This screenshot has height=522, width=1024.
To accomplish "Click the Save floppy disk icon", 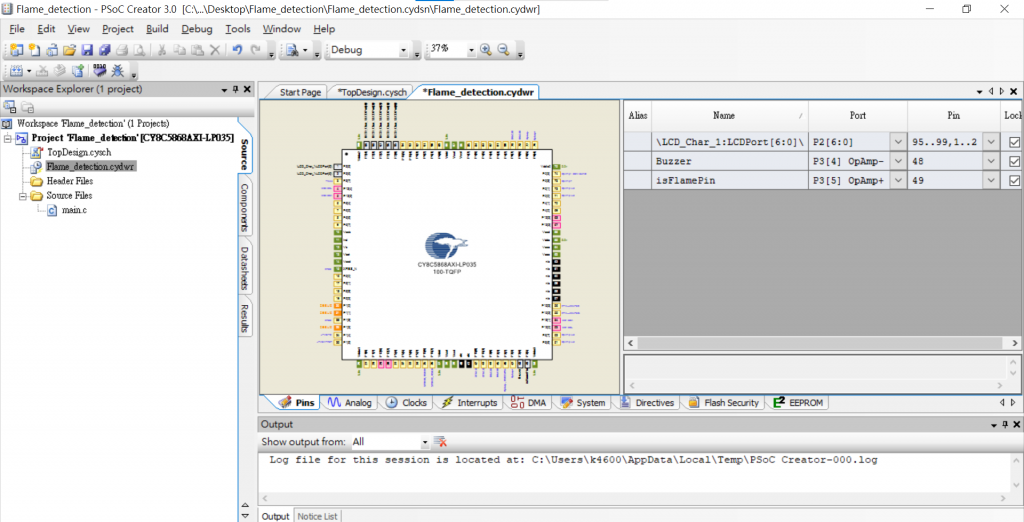I will (87, 50).
